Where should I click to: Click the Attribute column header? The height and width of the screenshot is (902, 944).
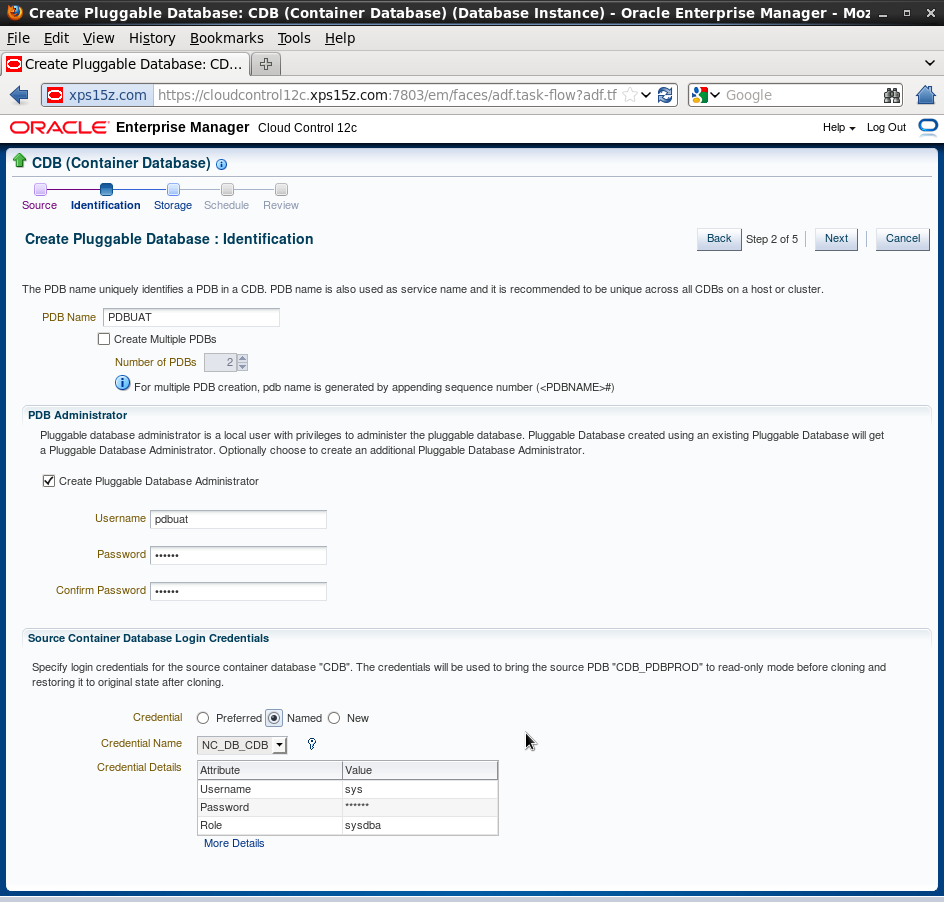270,770
